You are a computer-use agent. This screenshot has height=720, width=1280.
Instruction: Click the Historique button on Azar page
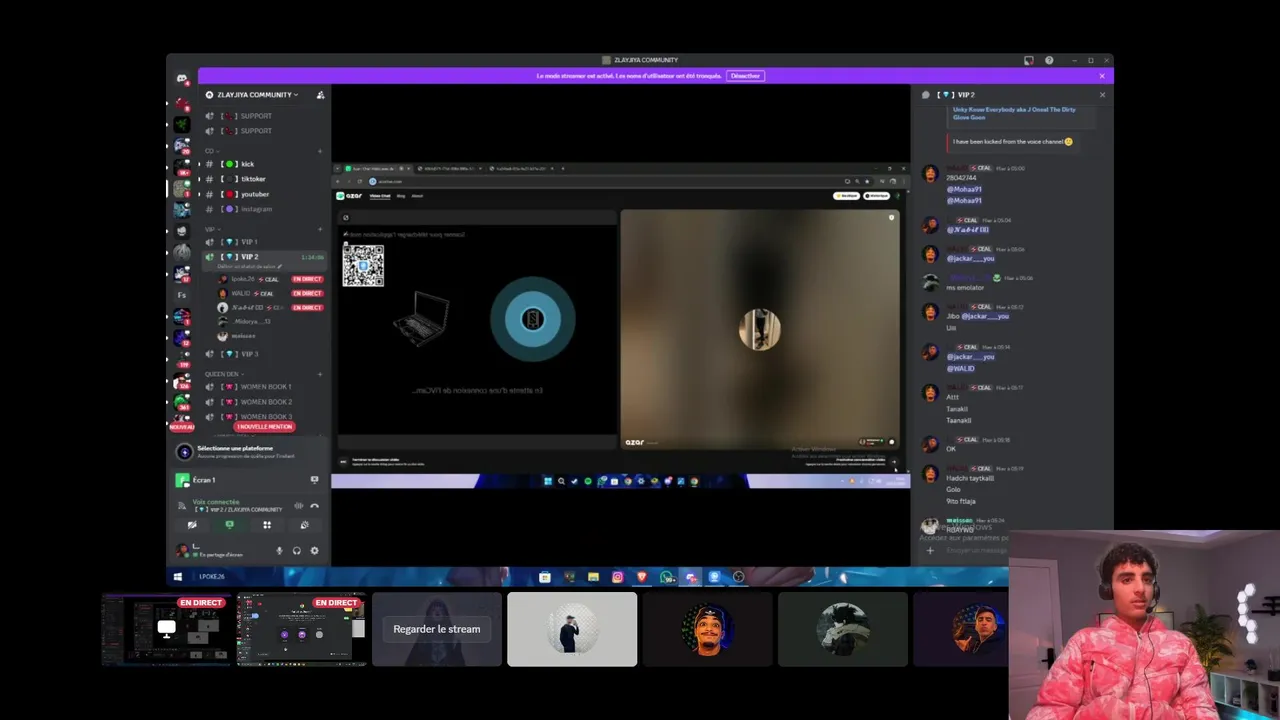pyautogui.click(x=877, y=196)
